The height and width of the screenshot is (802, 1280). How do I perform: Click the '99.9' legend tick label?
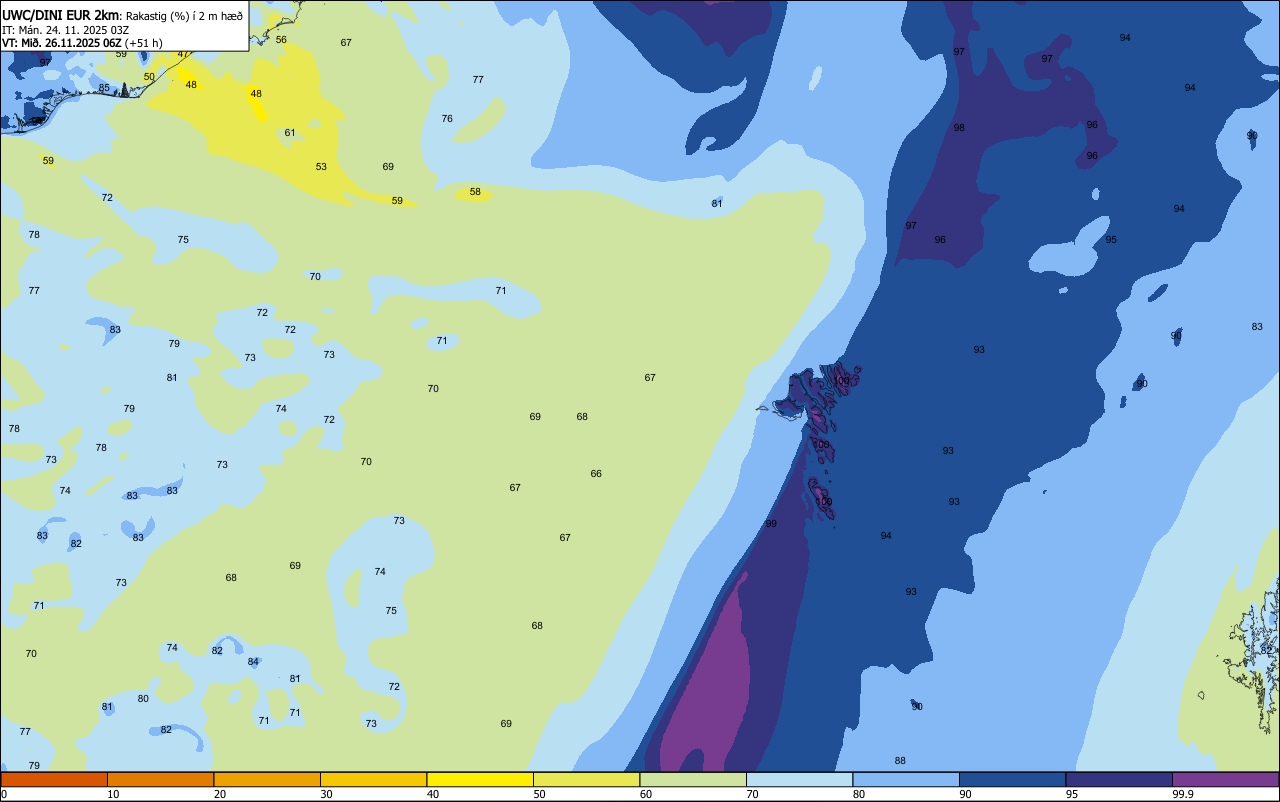[1183, 794]
